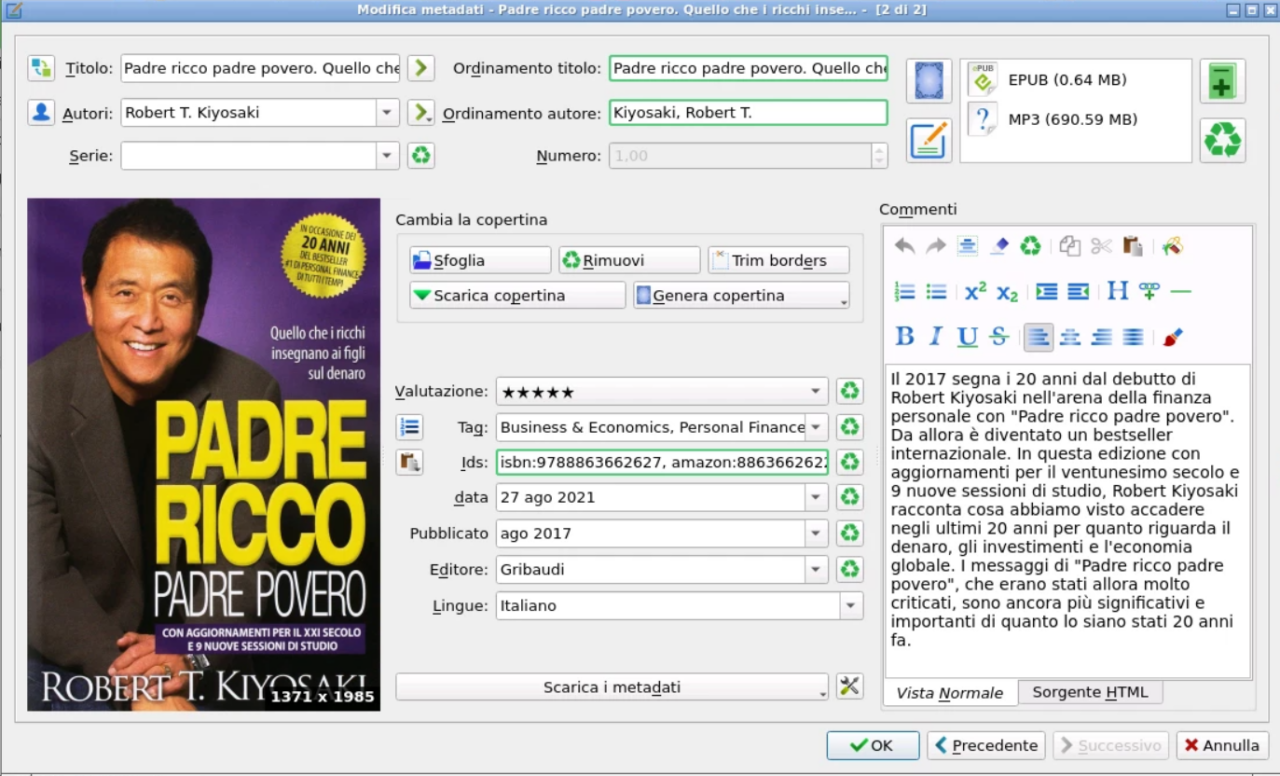Redo edit in comments editor
This screenshot has width=1280, height=776.
(x=936, y=246)
